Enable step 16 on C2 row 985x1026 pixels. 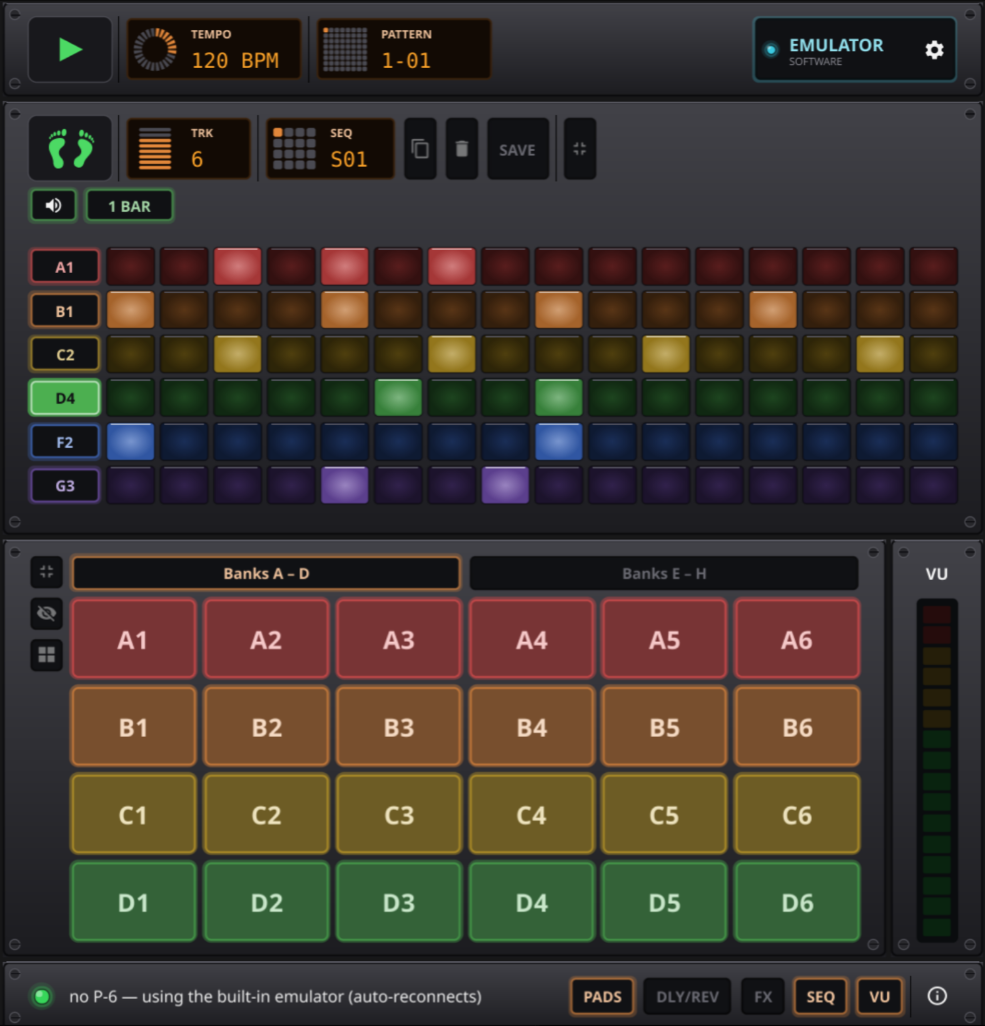(933, 354)
